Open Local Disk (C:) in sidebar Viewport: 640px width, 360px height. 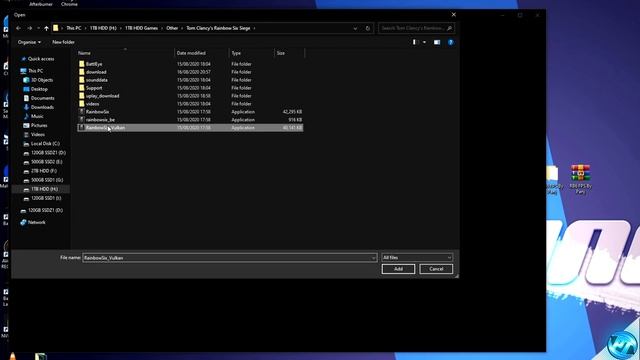(45, 144)
